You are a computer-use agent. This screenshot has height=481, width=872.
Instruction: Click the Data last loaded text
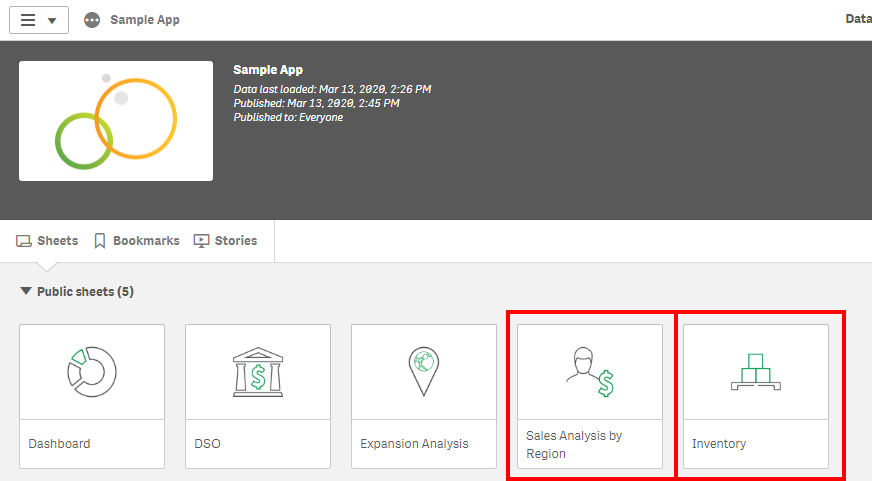(332, 89)
